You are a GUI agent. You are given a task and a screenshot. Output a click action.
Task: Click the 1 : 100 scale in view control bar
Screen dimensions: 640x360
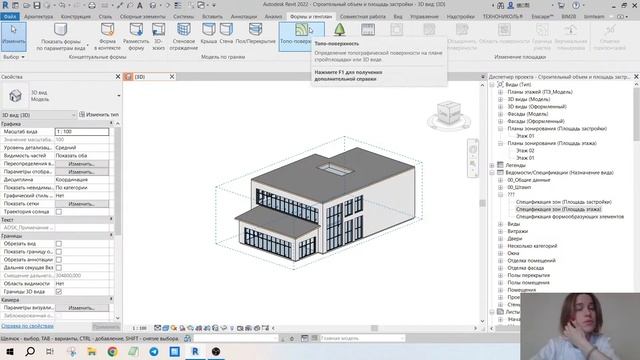(139, 328)
